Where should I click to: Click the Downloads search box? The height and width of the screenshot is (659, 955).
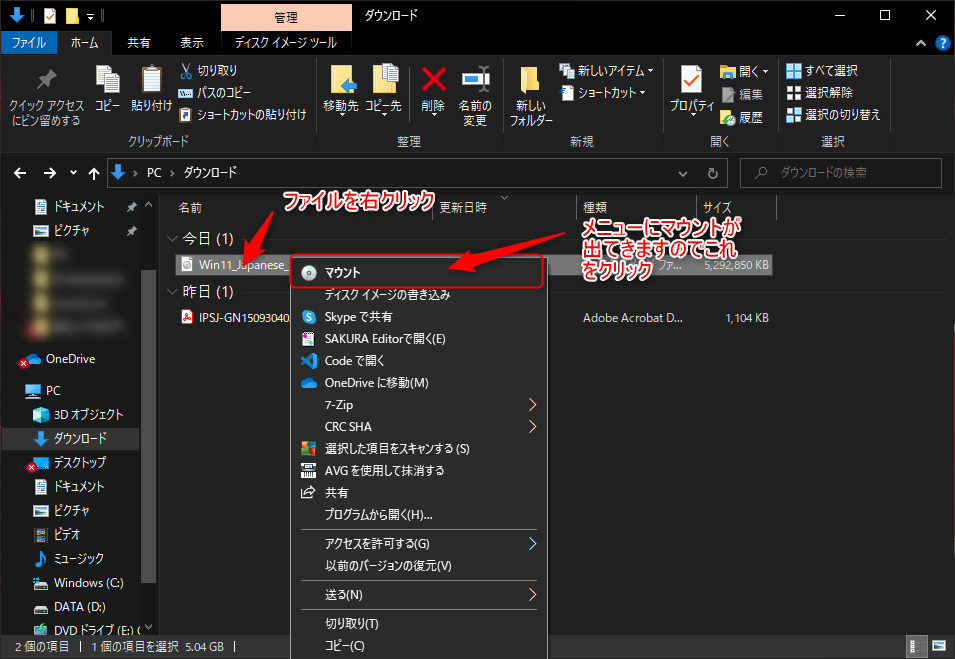pos(840,173)
